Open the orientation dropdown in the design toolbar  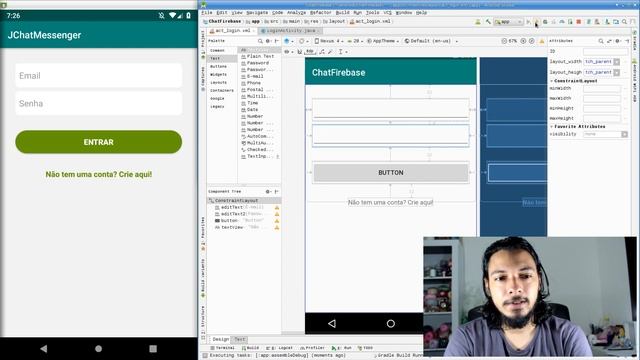[303, 41]
